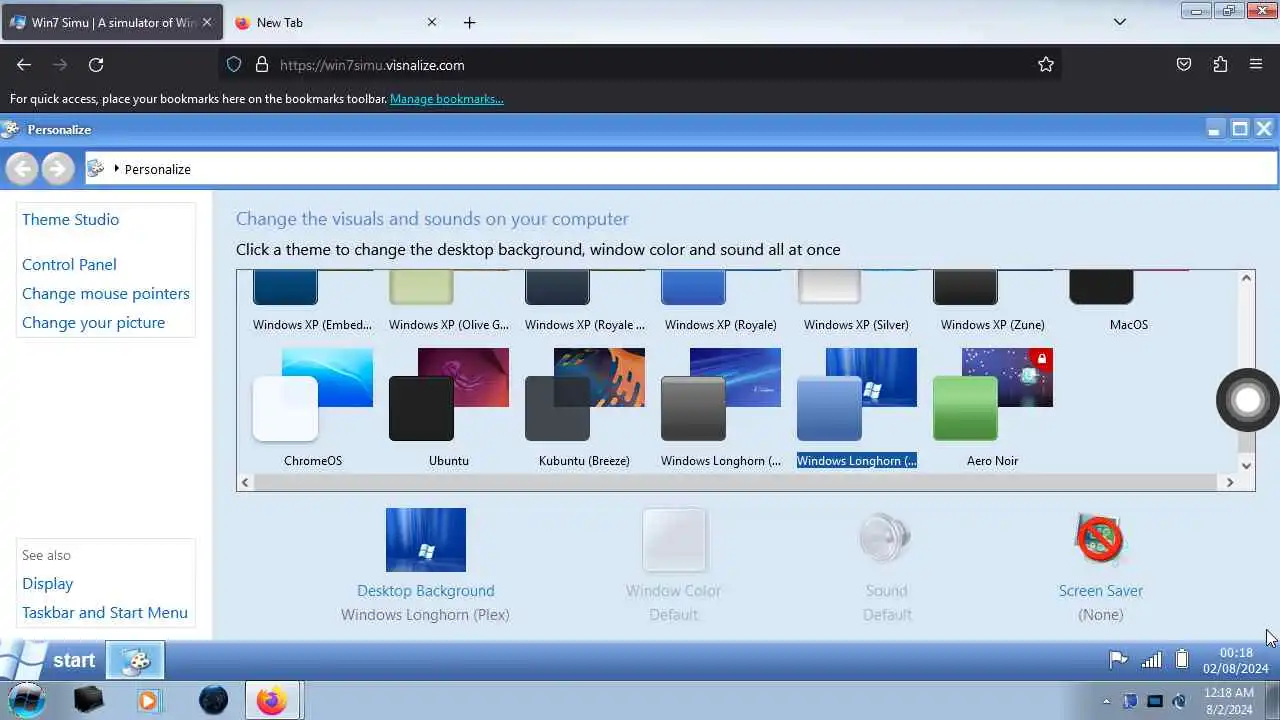Open Desktop Background settings icon

click(426, 540)
